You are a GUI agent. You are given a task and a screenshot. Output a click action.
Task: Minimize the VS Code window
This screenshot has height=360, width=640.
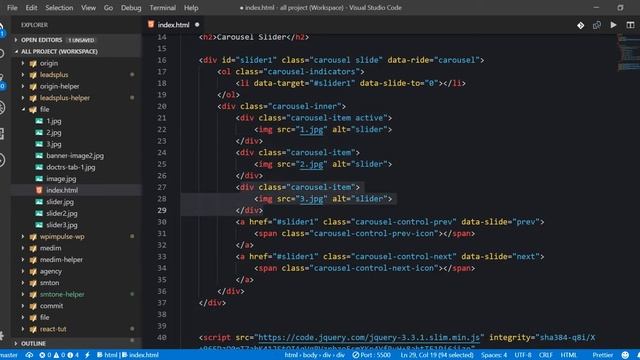pyautogui.click(x=596, y=8)
